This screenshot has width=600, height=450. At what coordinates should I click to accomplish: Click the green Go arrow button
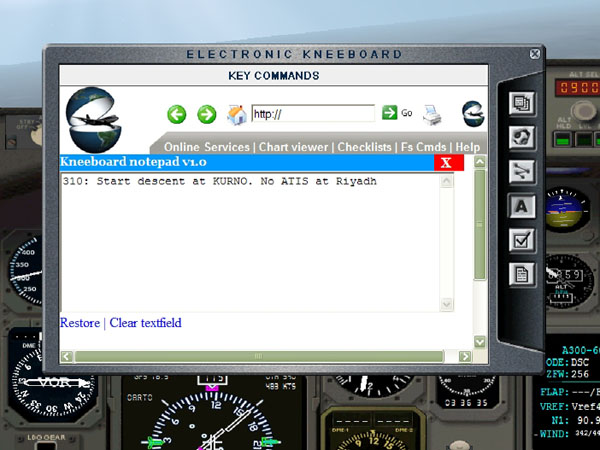tap(390, 112)
